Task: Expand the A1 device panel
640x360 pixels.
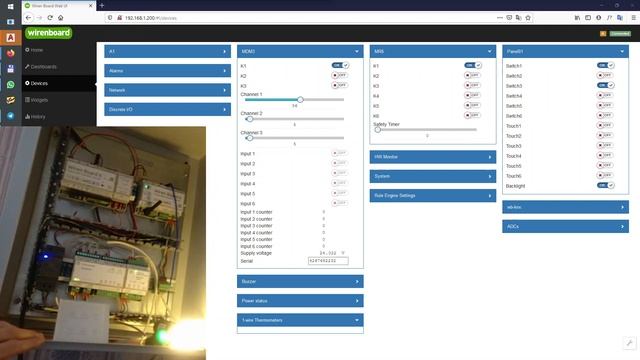Action: pyautogui.click(x=167, y=51)
